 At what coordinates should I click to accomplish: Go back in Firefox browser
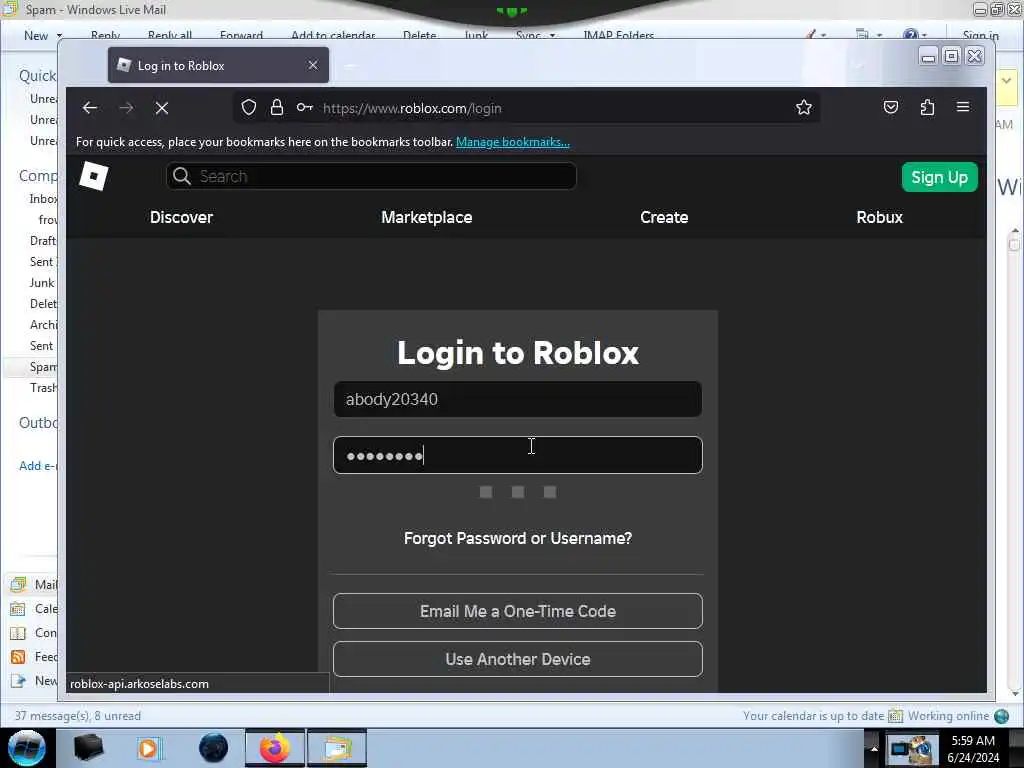pyautogui.click(x=90, y=108)
